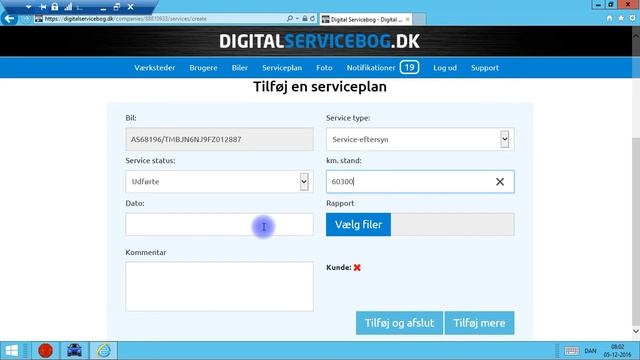Click the browser address bar URL
This screenshot has height=360, width=640.
tap(125, 19)
